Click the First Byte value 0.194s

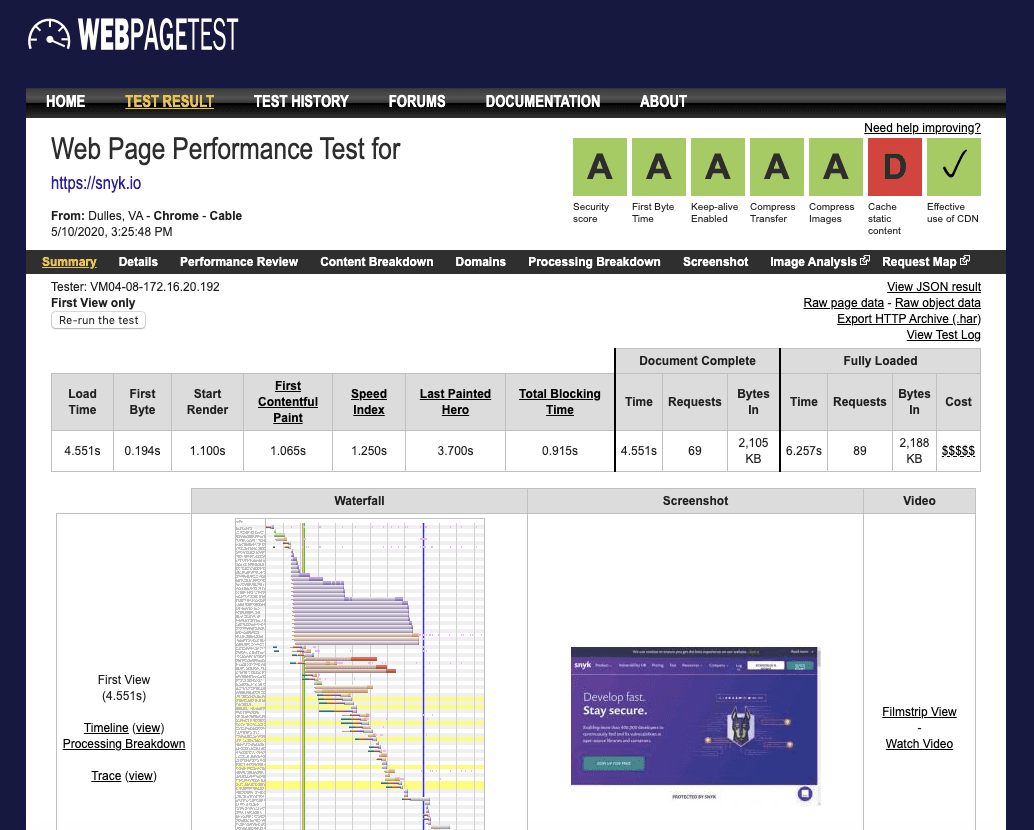tap(142, 451)
